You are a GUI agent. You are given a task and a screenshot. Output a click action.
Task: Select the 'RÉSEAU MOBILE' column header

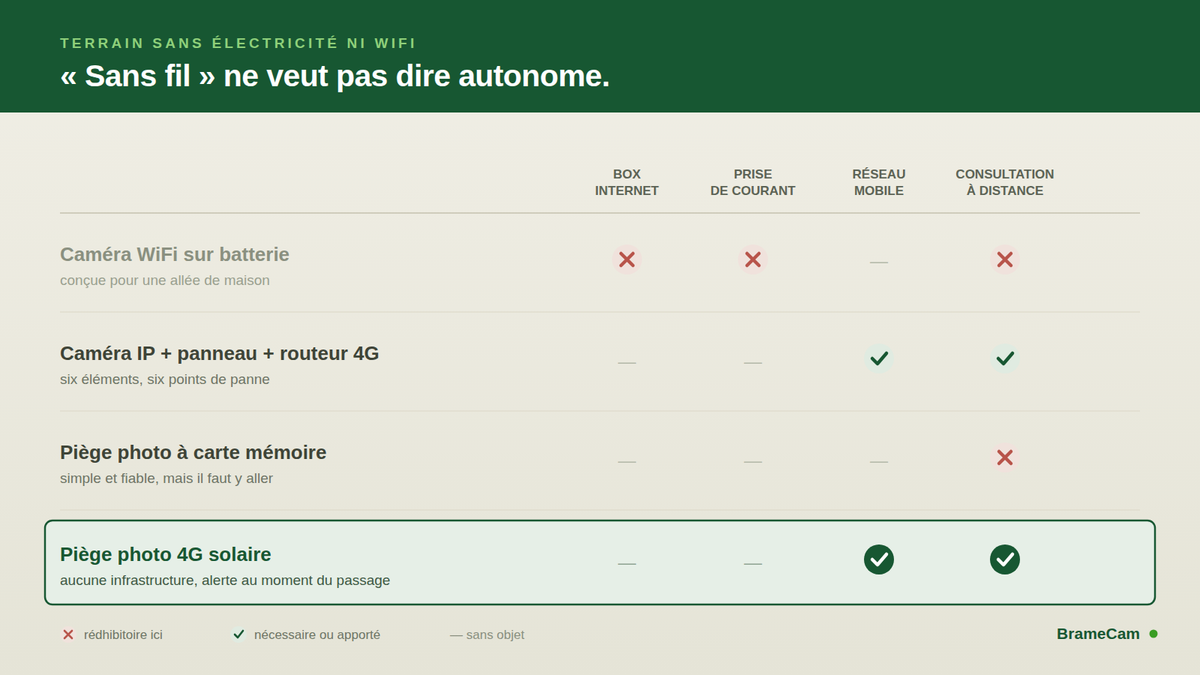pos(879,182)
